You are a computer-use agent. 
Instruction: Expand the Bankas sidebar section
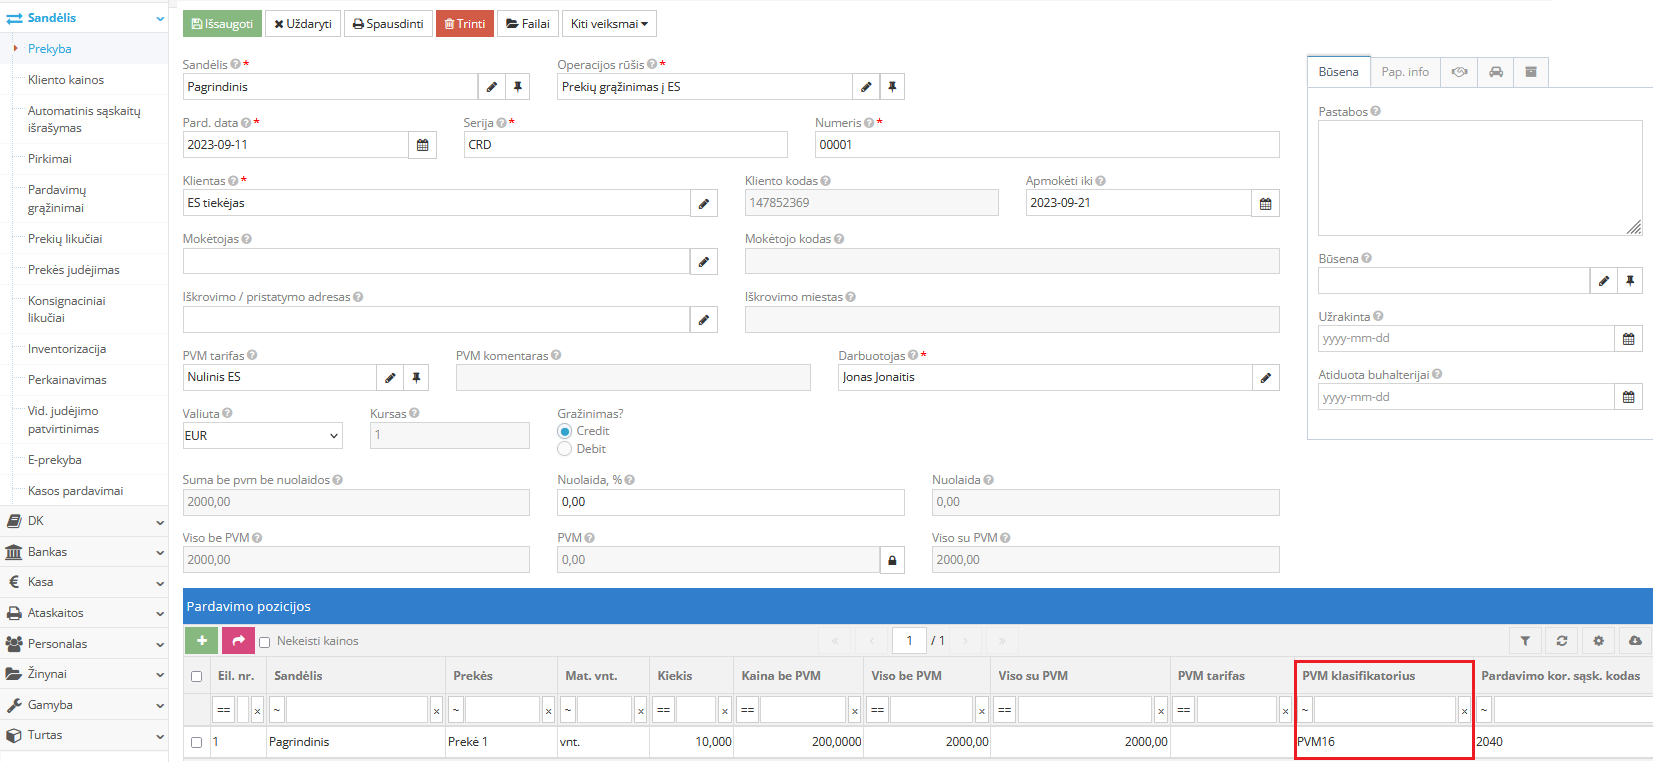(84, 552)
